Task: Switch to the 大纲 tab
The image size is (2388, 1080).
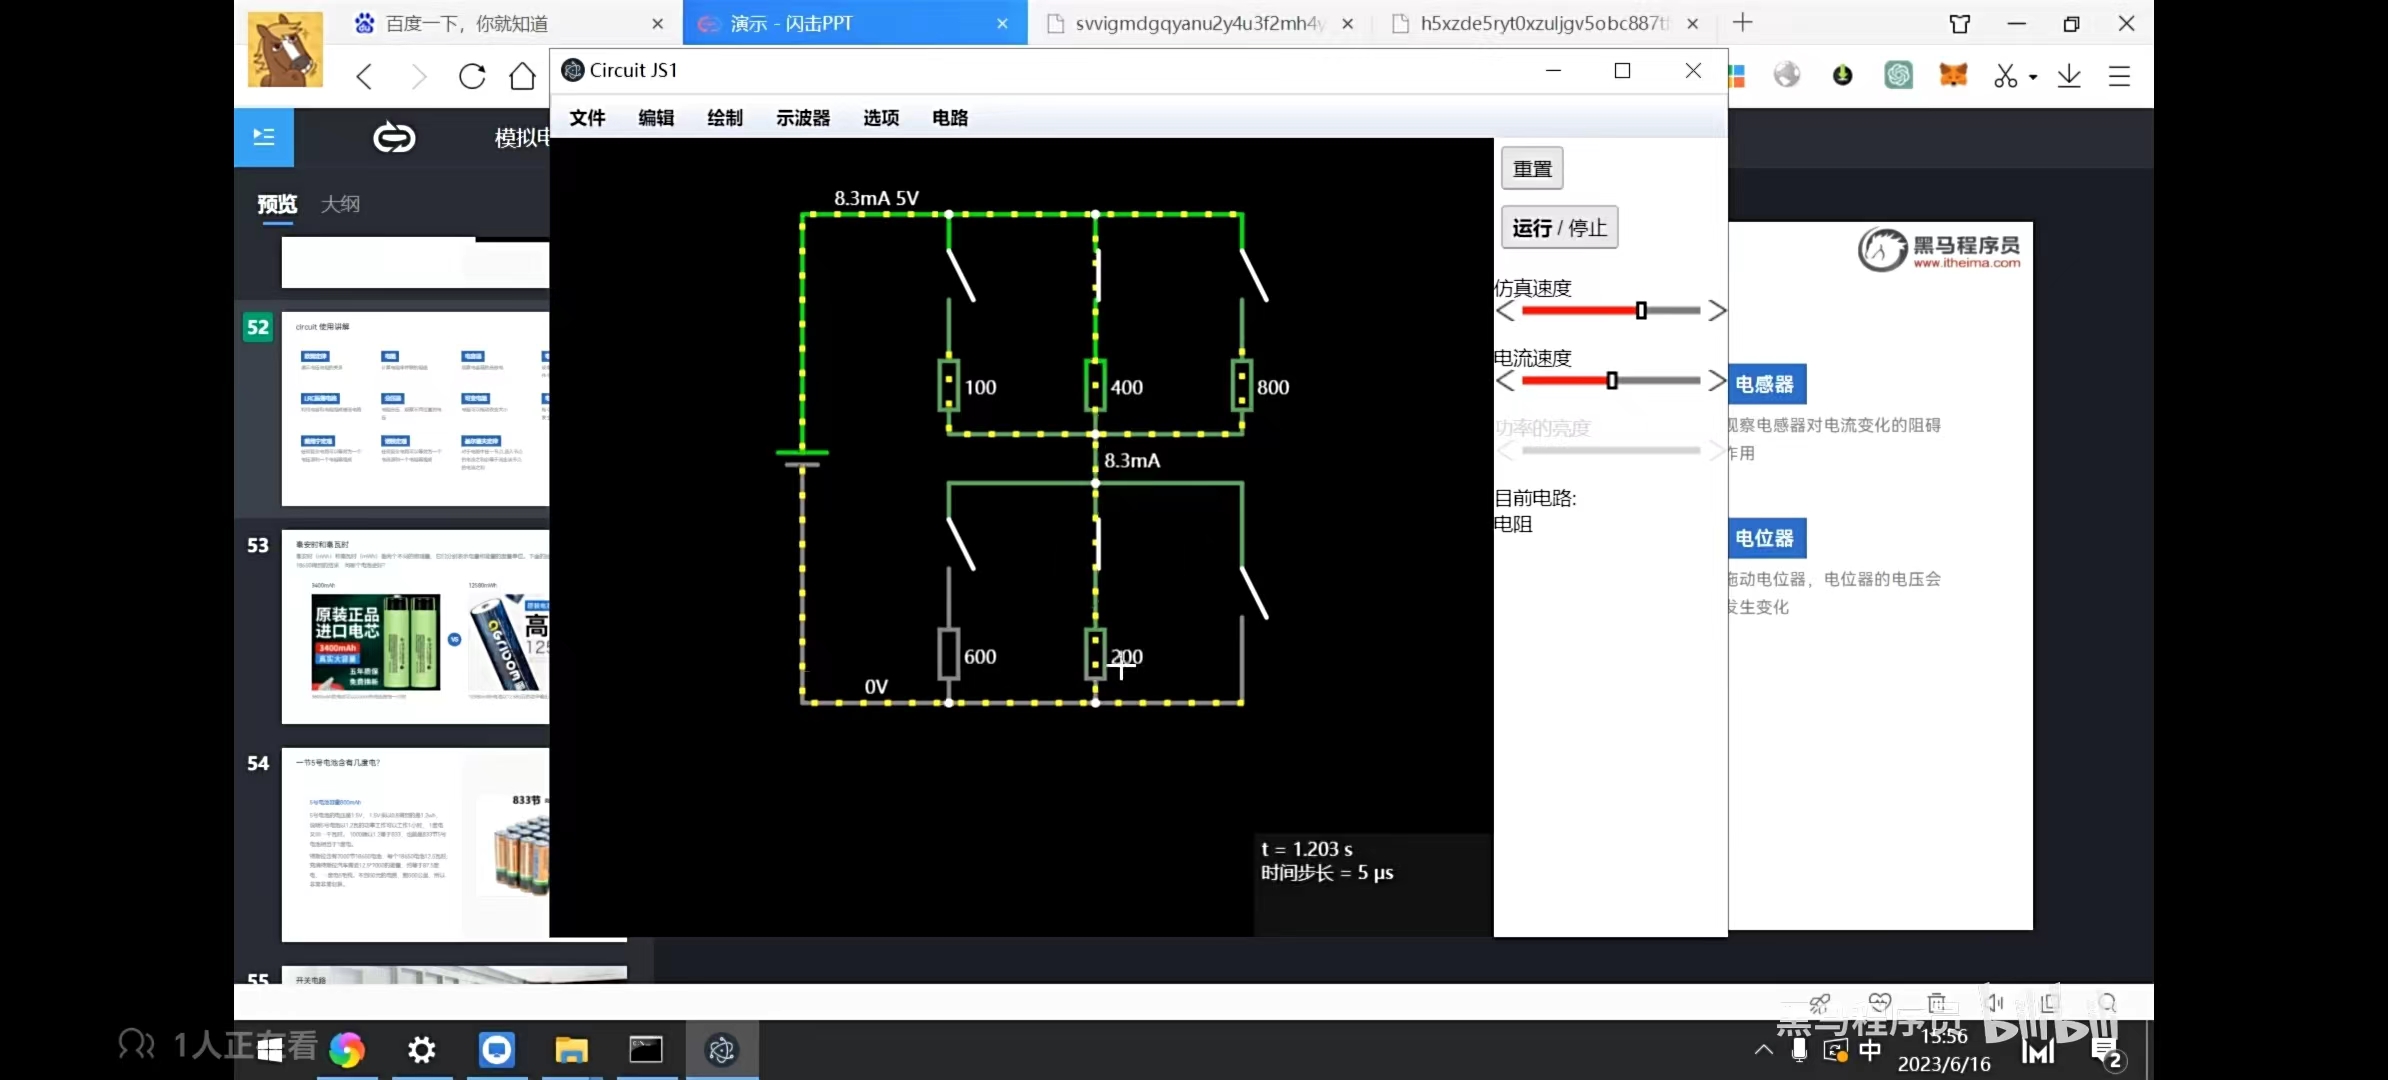Action: click(x=340, y=203)
